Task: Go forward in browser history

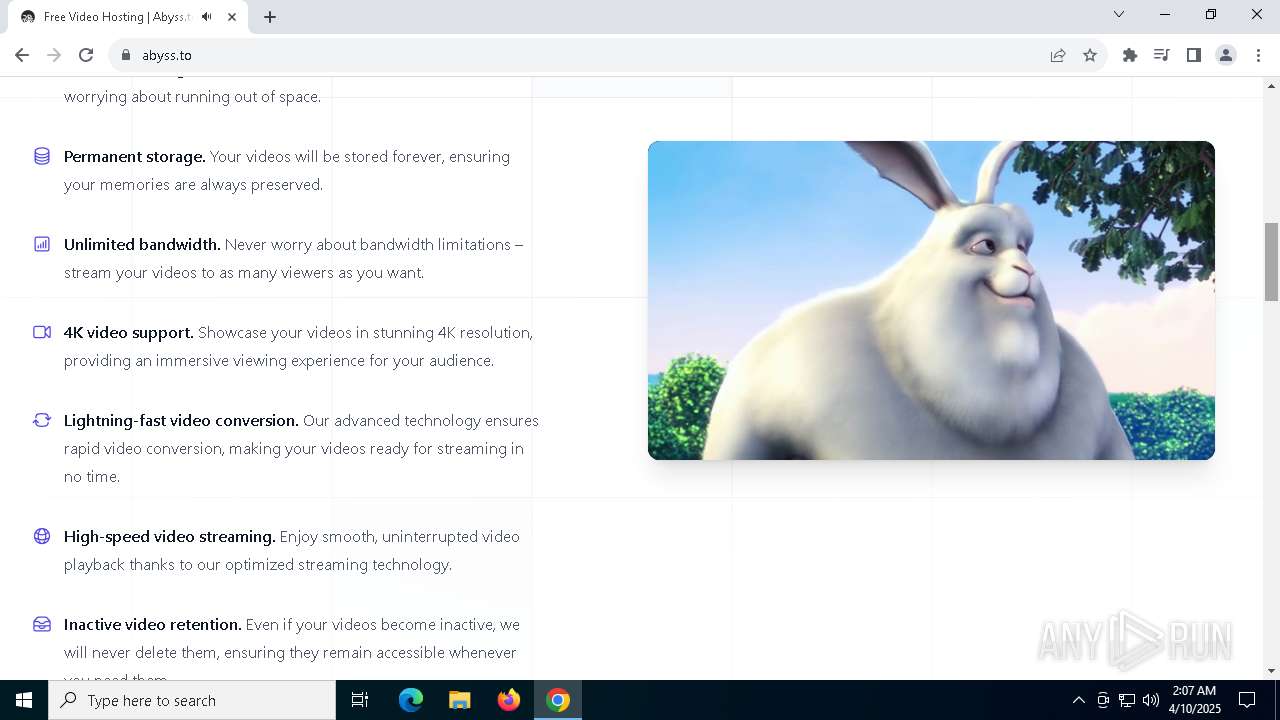Action: [54, 55]
